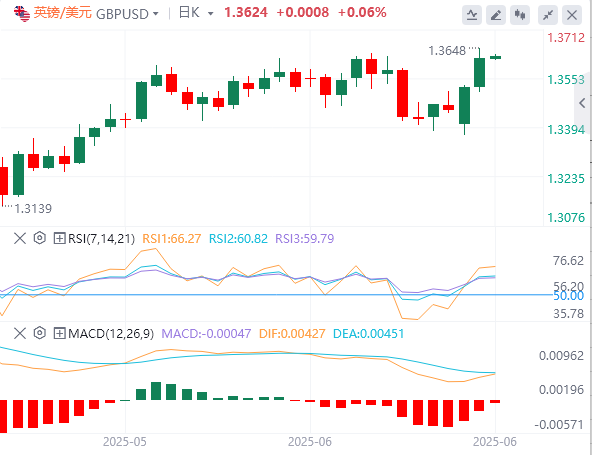Switch chart type with candlestick icon
This screenshot has width=592, height=455.
pyautogui.click(x=520, y=15)
